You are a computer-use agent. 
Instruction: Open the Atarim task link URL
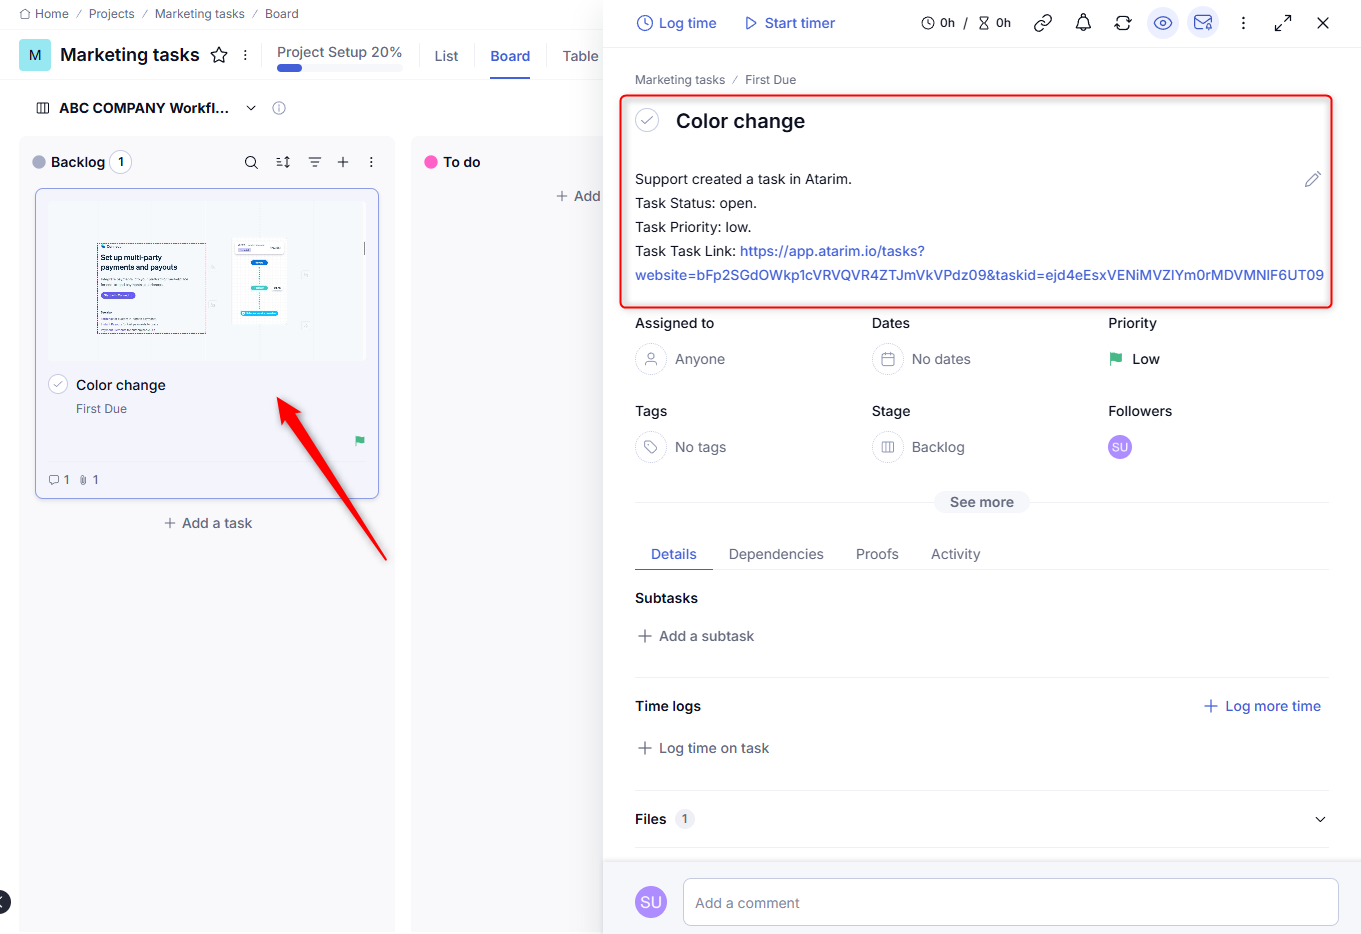click(x=832, y=251)
